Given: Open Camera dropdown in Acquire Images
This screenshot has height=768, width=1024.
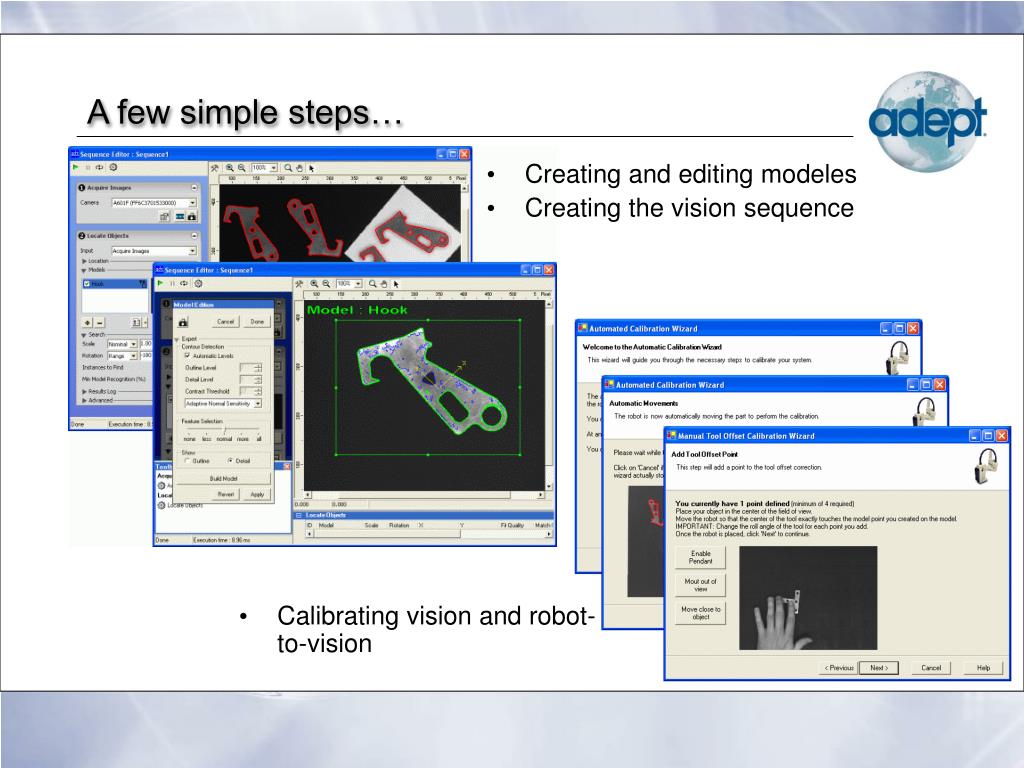Looking at the screenshot, I should pyautogui.click(x=192, y=203).
